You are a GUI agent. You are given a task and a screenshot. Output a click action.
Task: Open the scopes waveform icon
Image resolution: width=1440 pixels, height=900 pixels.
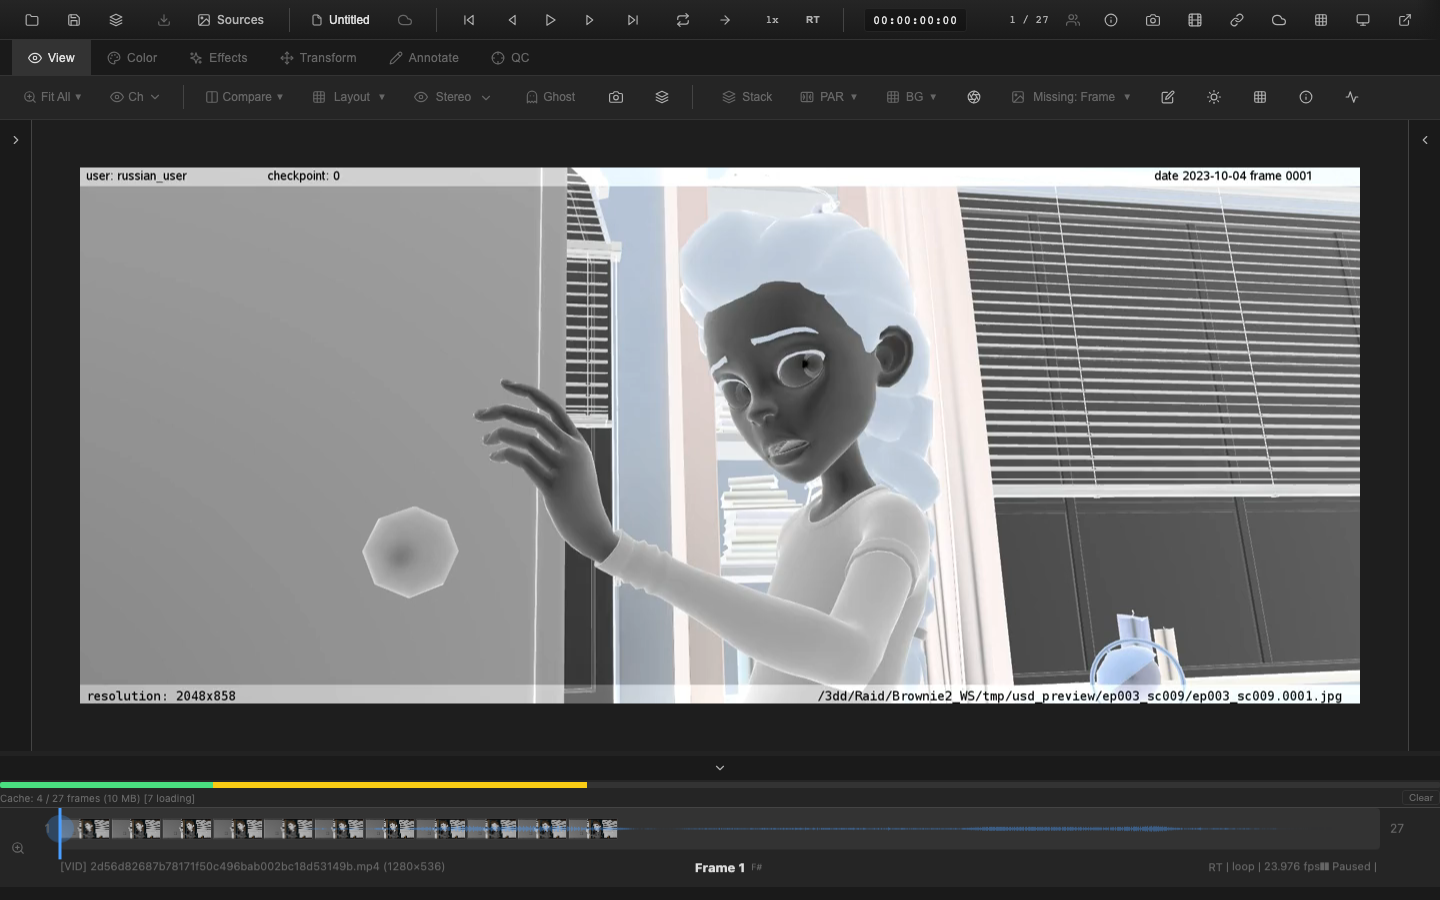[x=1352, y=97]
